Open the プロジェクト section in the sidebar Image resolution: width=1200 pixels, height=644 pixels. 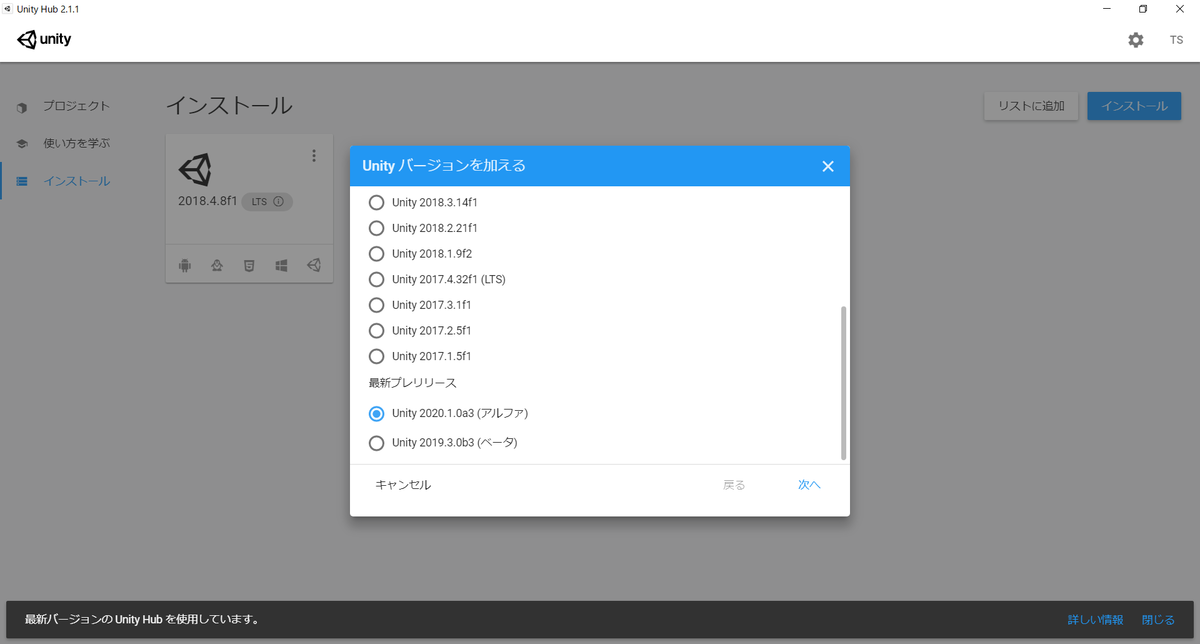pyautogui.click(x=71, y=105)
